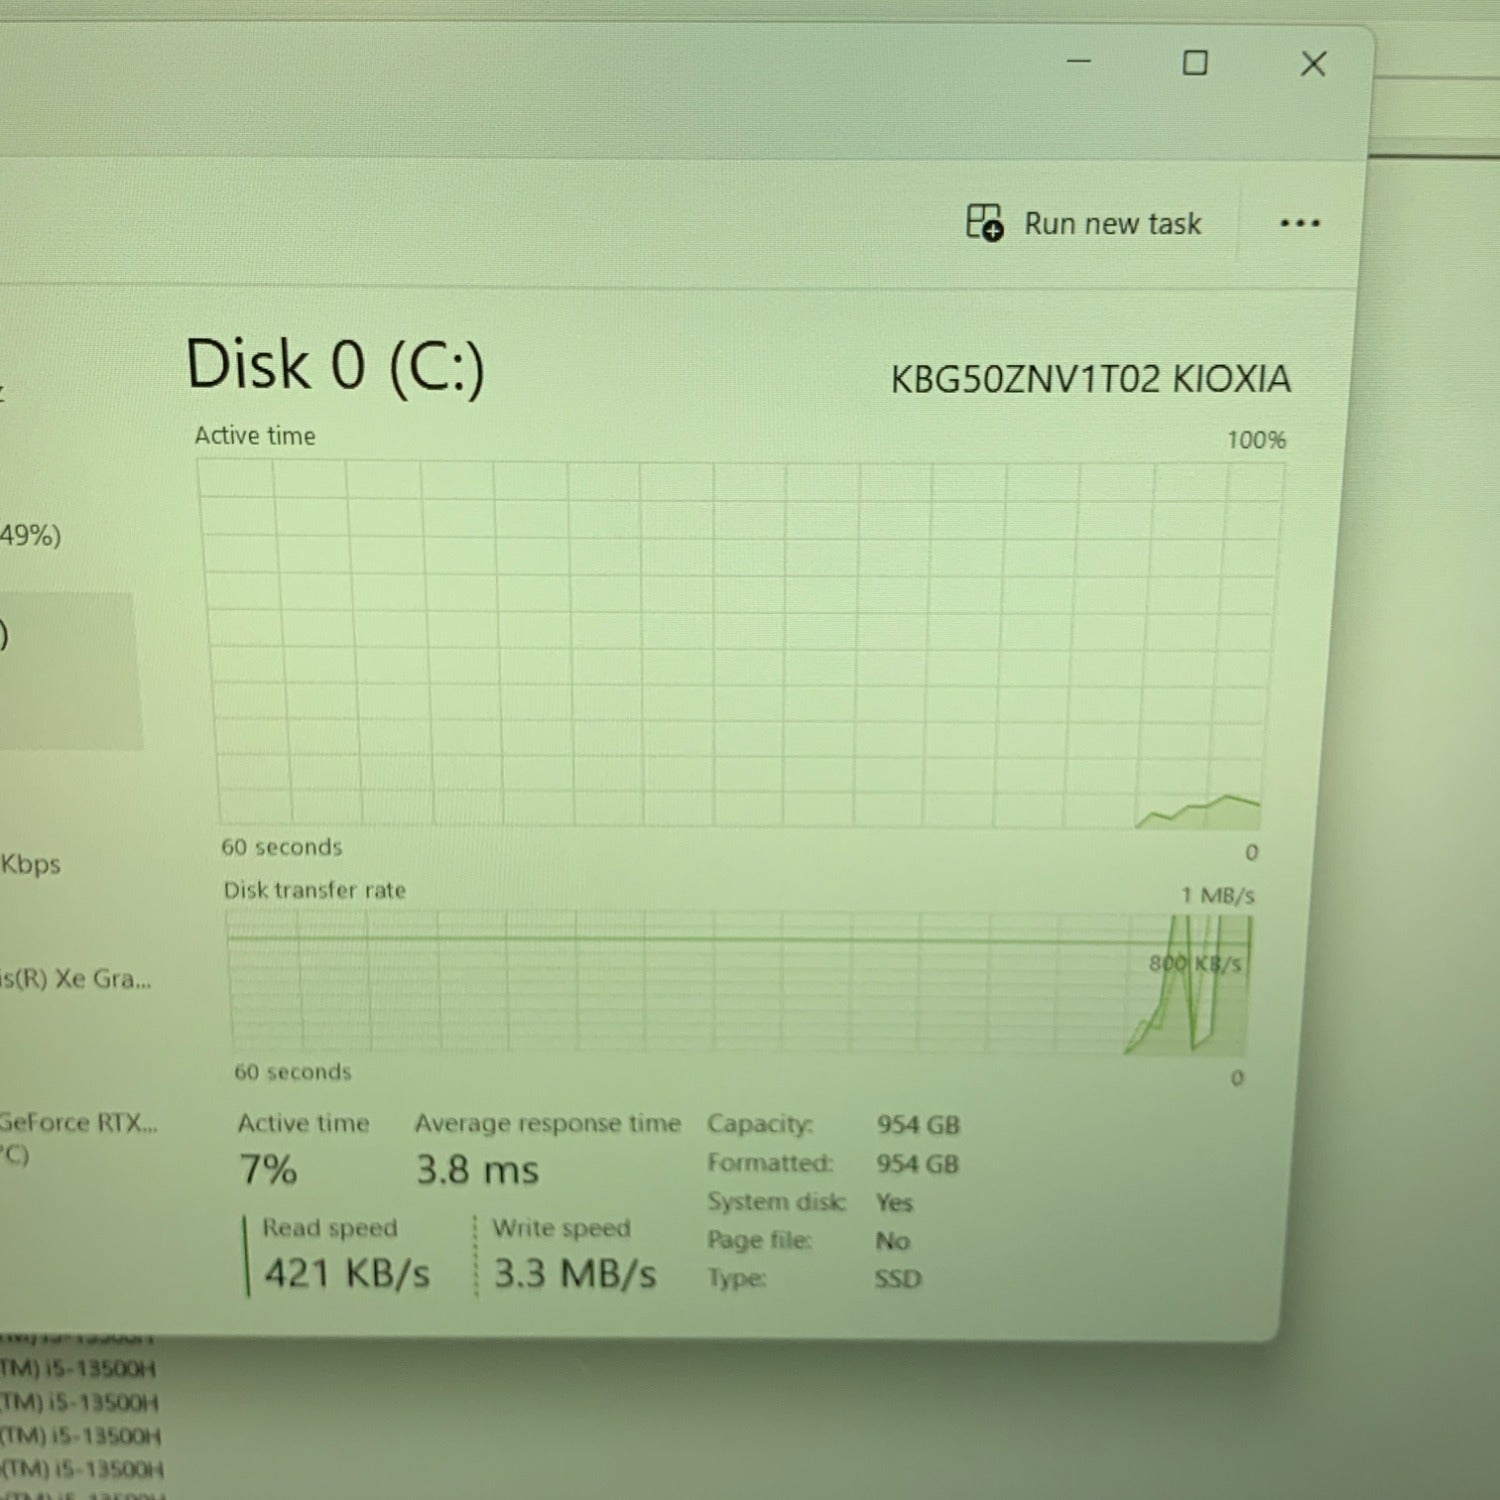Click the KBG50ZNV1T02 KIOXIA model name
1500x1500 pixels.
tap(1090, 380)
